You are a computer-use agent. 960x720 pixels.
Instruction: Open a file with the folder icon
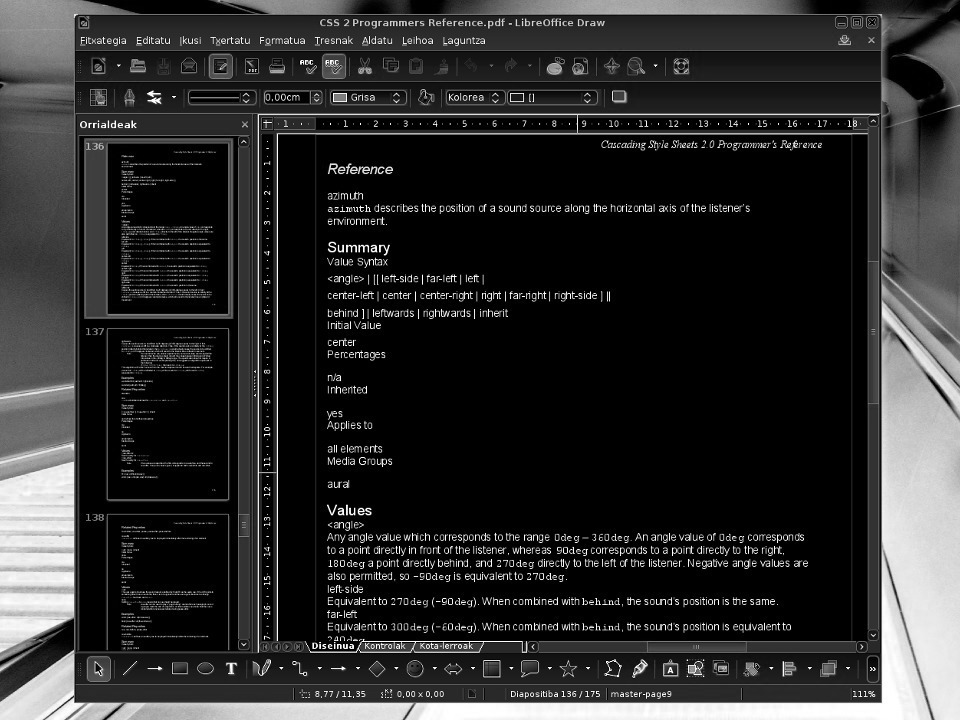138,66
